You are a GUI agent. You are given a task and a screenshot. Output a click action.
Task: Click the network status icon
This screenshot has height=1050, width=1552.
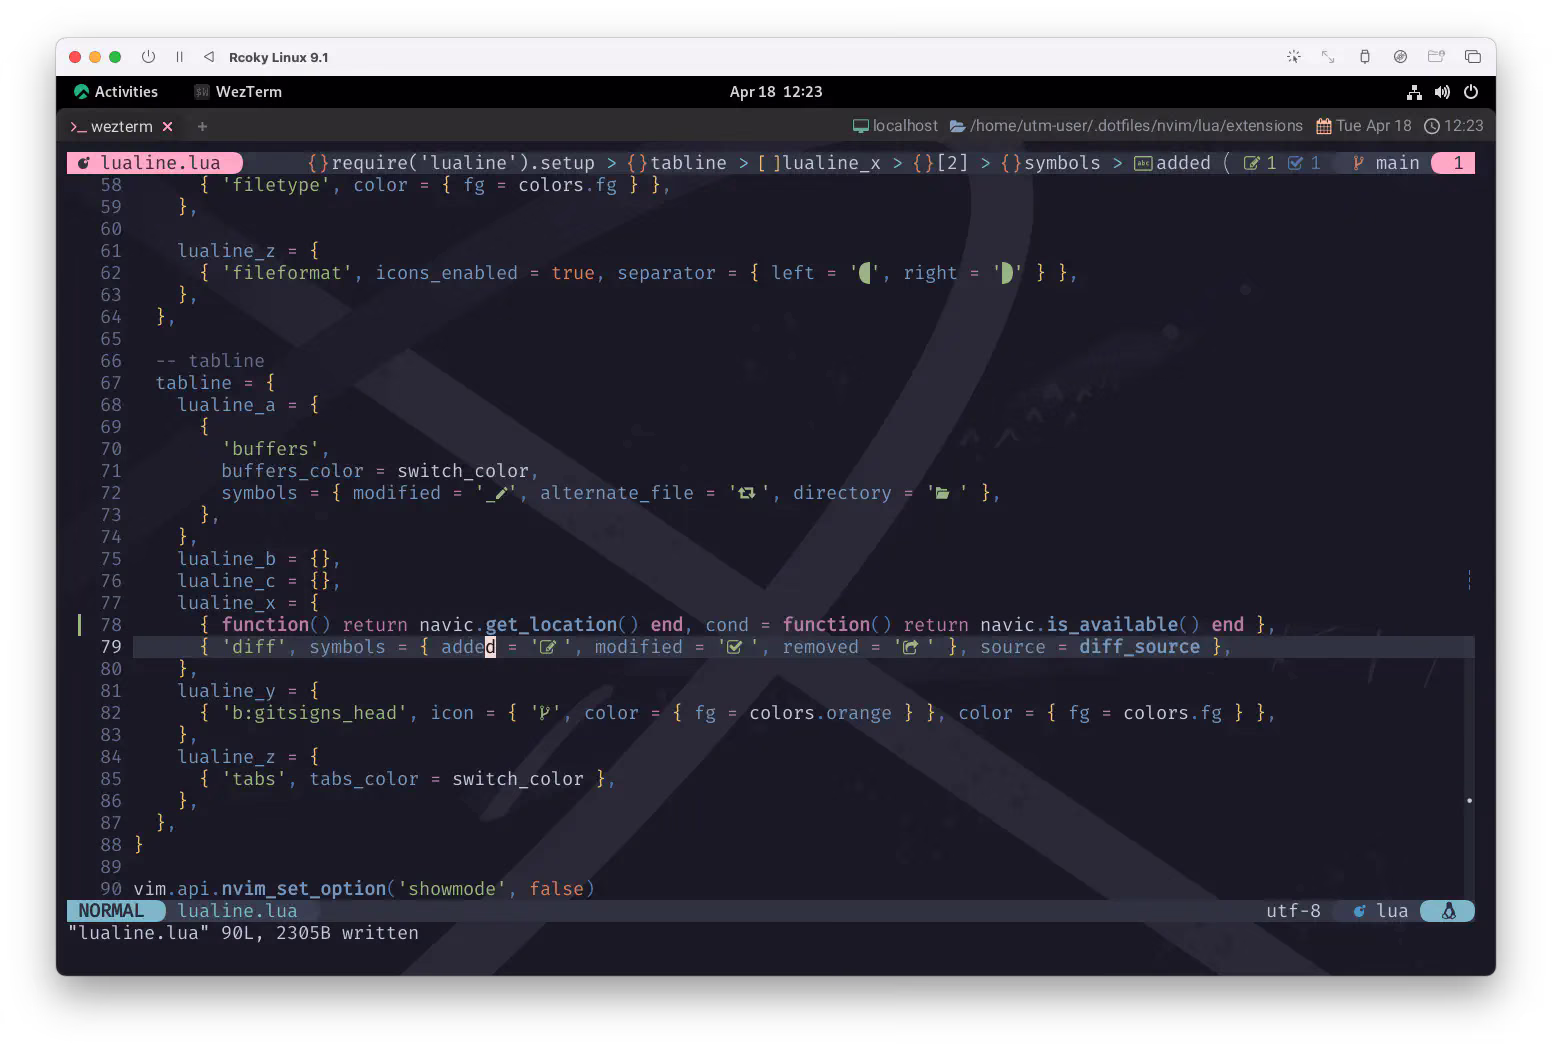(x=1414, y=92)
